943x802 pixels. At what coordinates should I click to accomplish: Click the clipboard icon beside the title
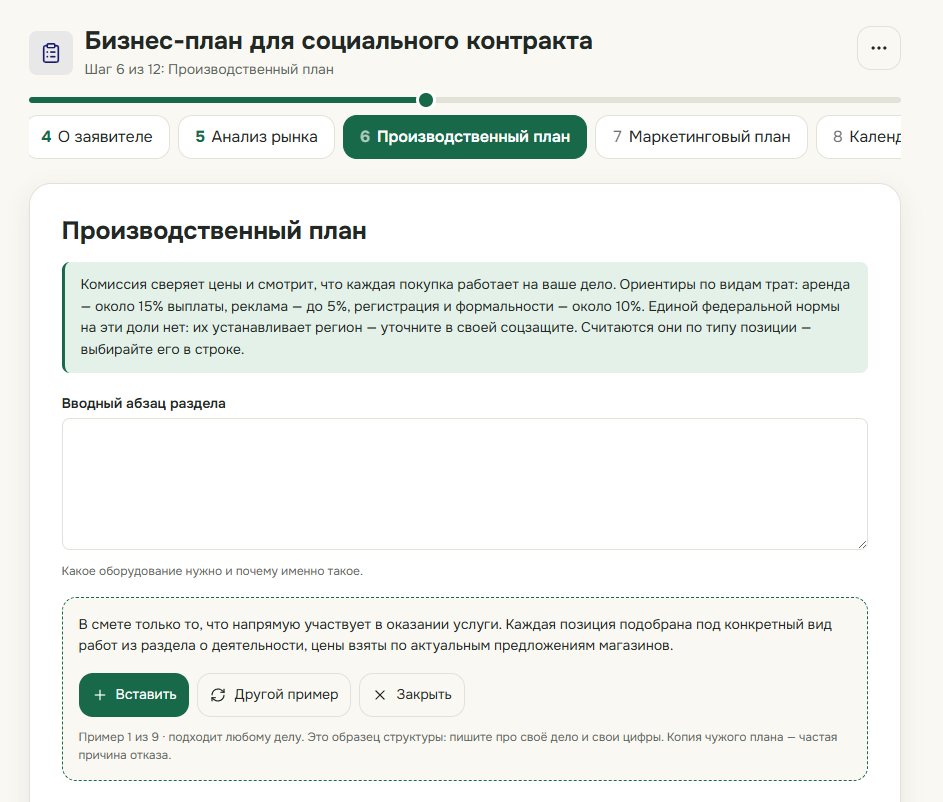[x=51, y=53]
